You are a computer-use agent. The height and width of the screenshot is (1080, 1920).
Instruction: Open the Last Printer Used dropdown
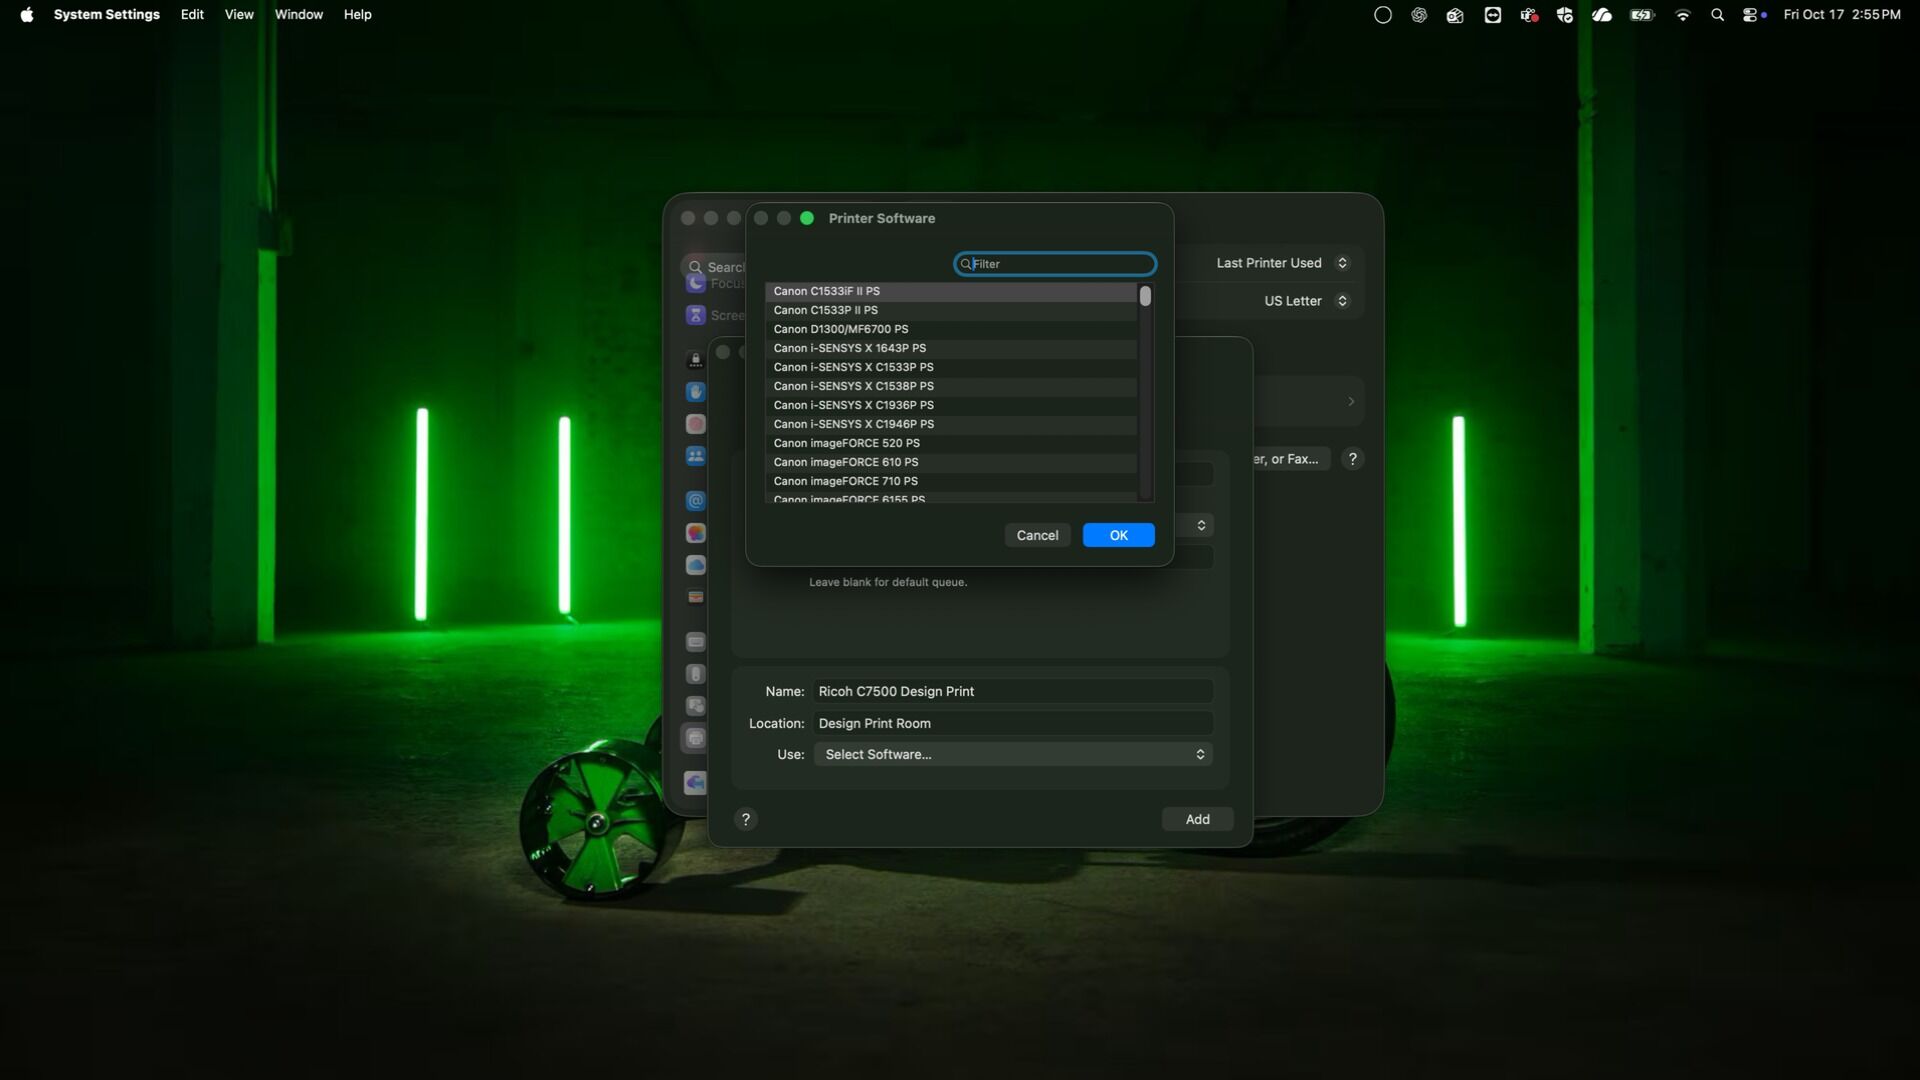point(1281,263)
